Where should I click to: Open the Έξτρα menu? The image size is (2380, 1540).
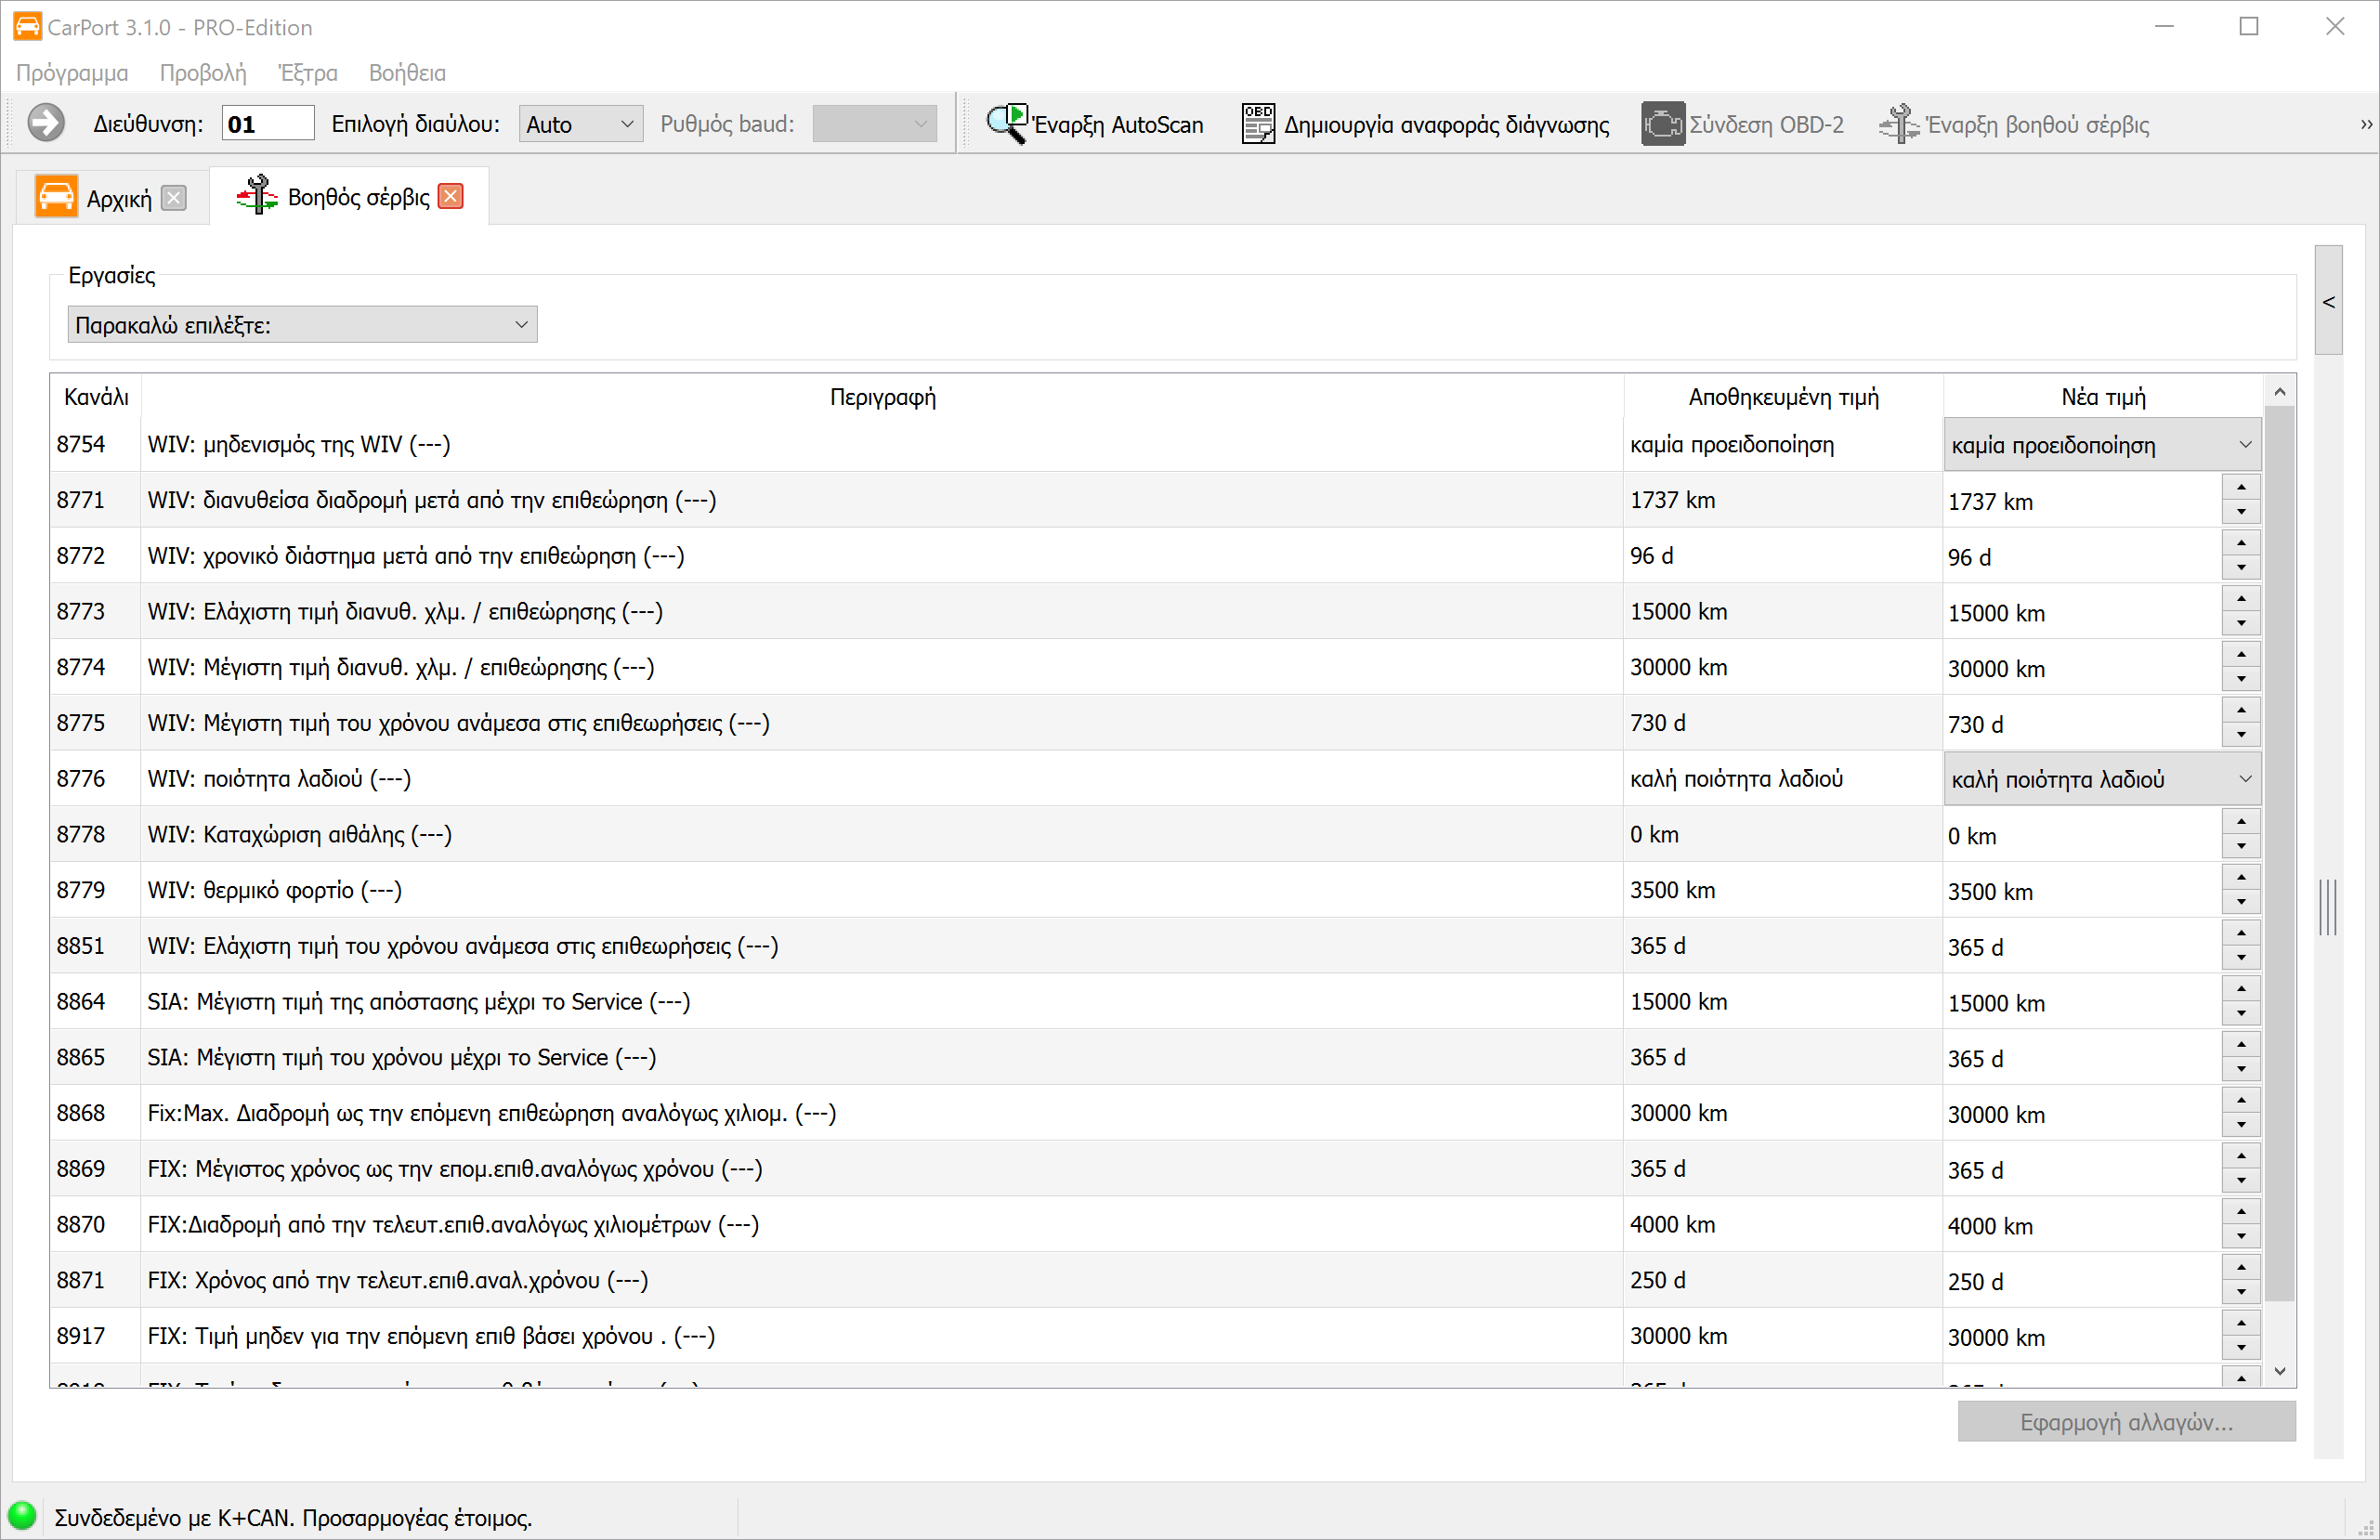[x=307, y=73]
